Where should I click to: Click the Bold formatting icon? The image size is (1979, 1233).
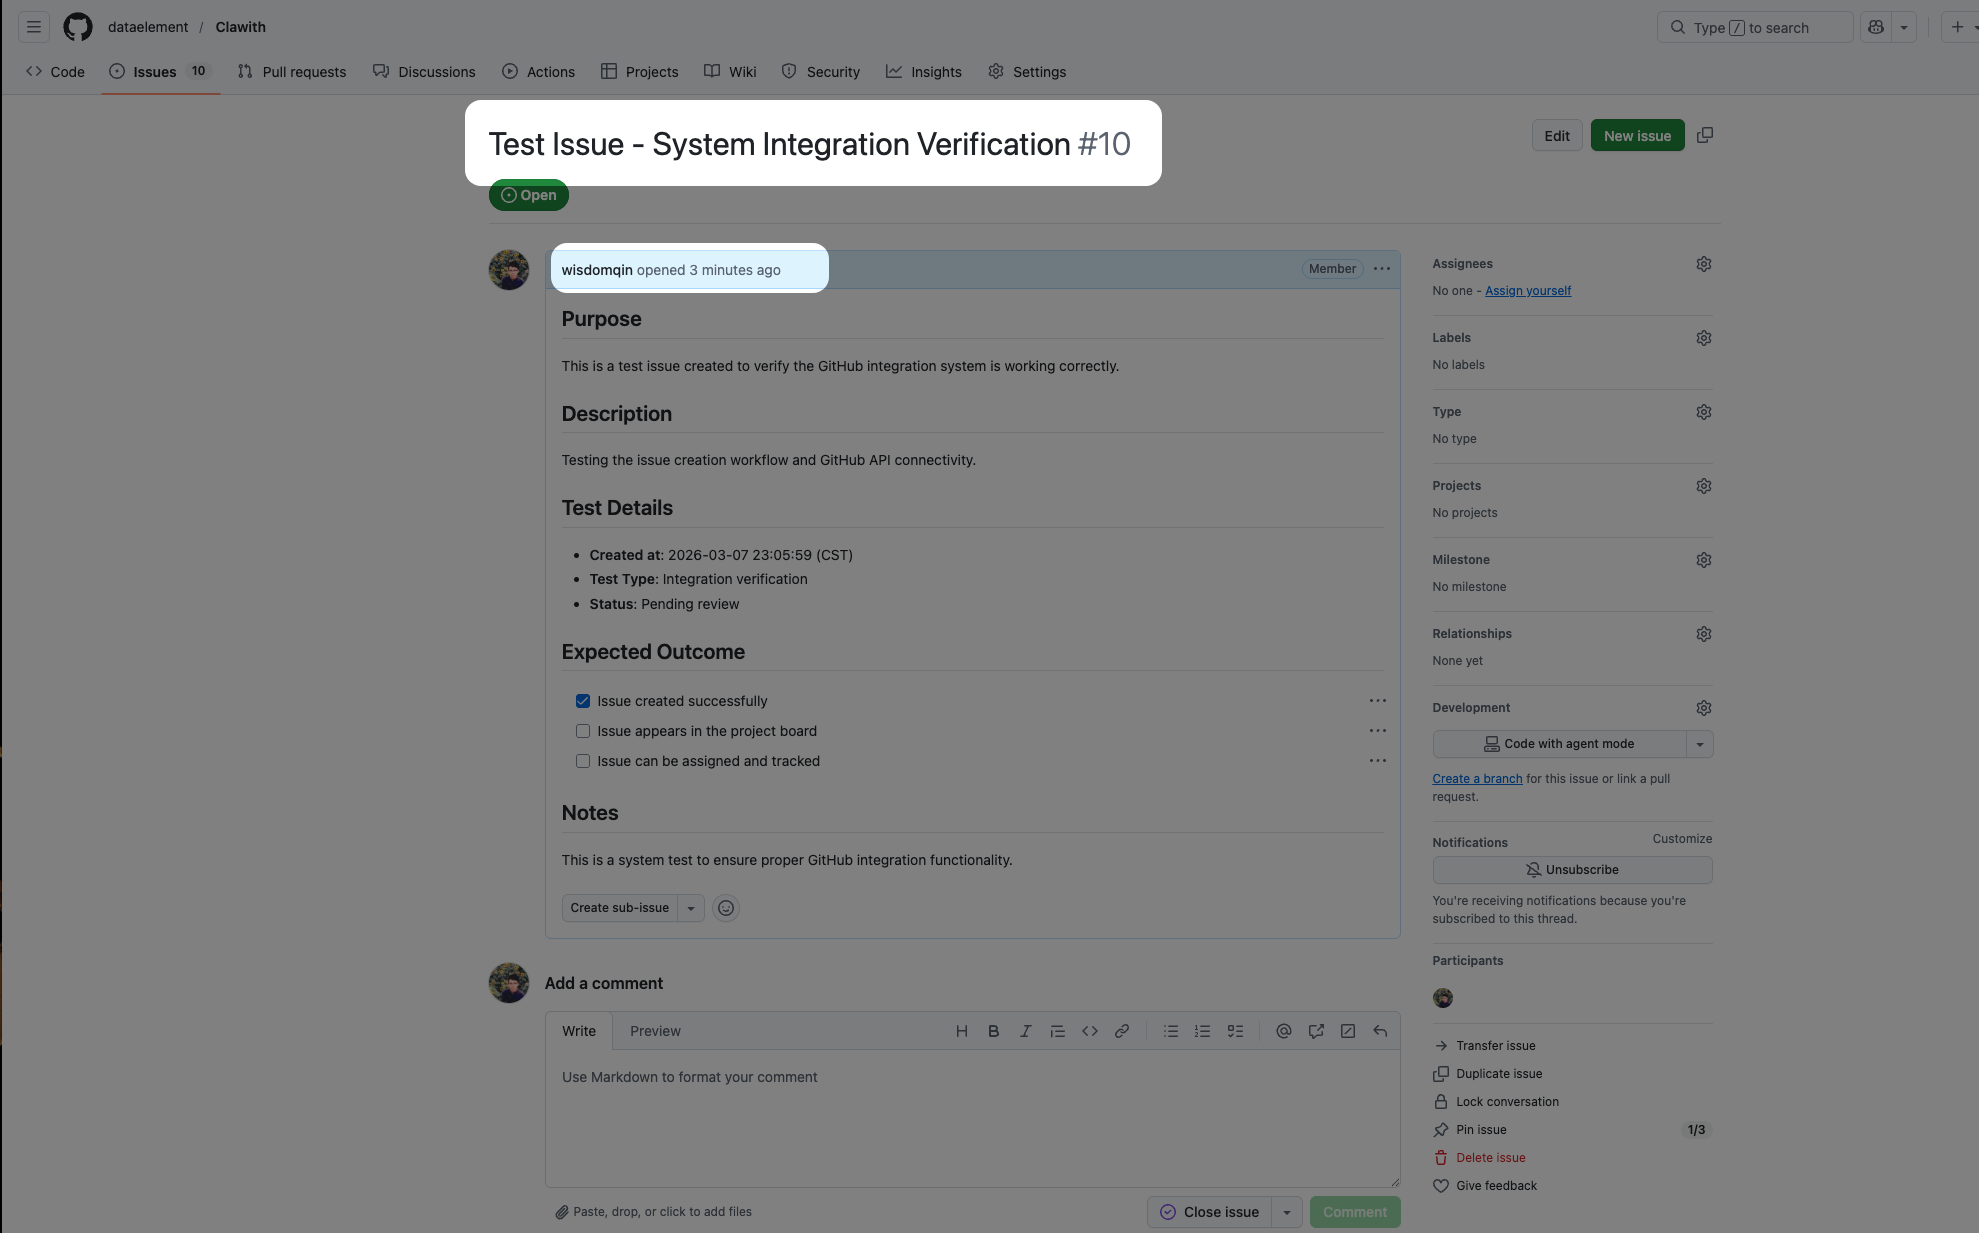993,1031
